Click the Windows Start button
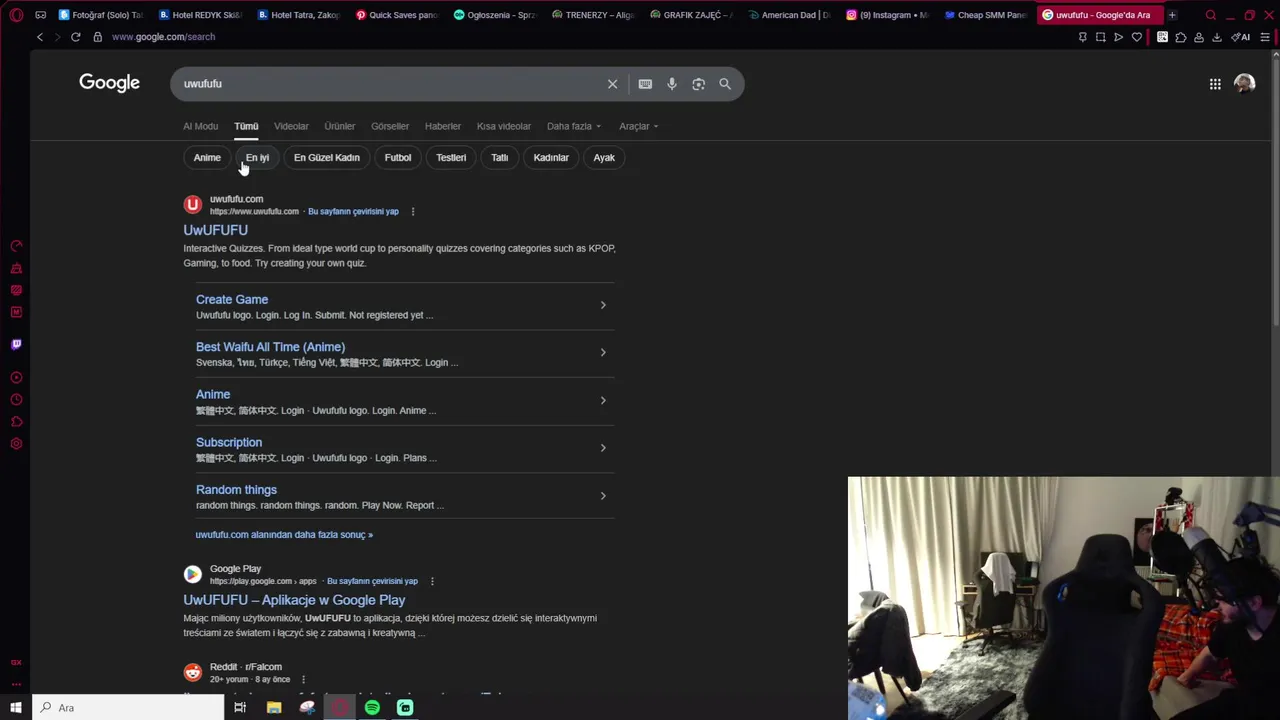 16,708
